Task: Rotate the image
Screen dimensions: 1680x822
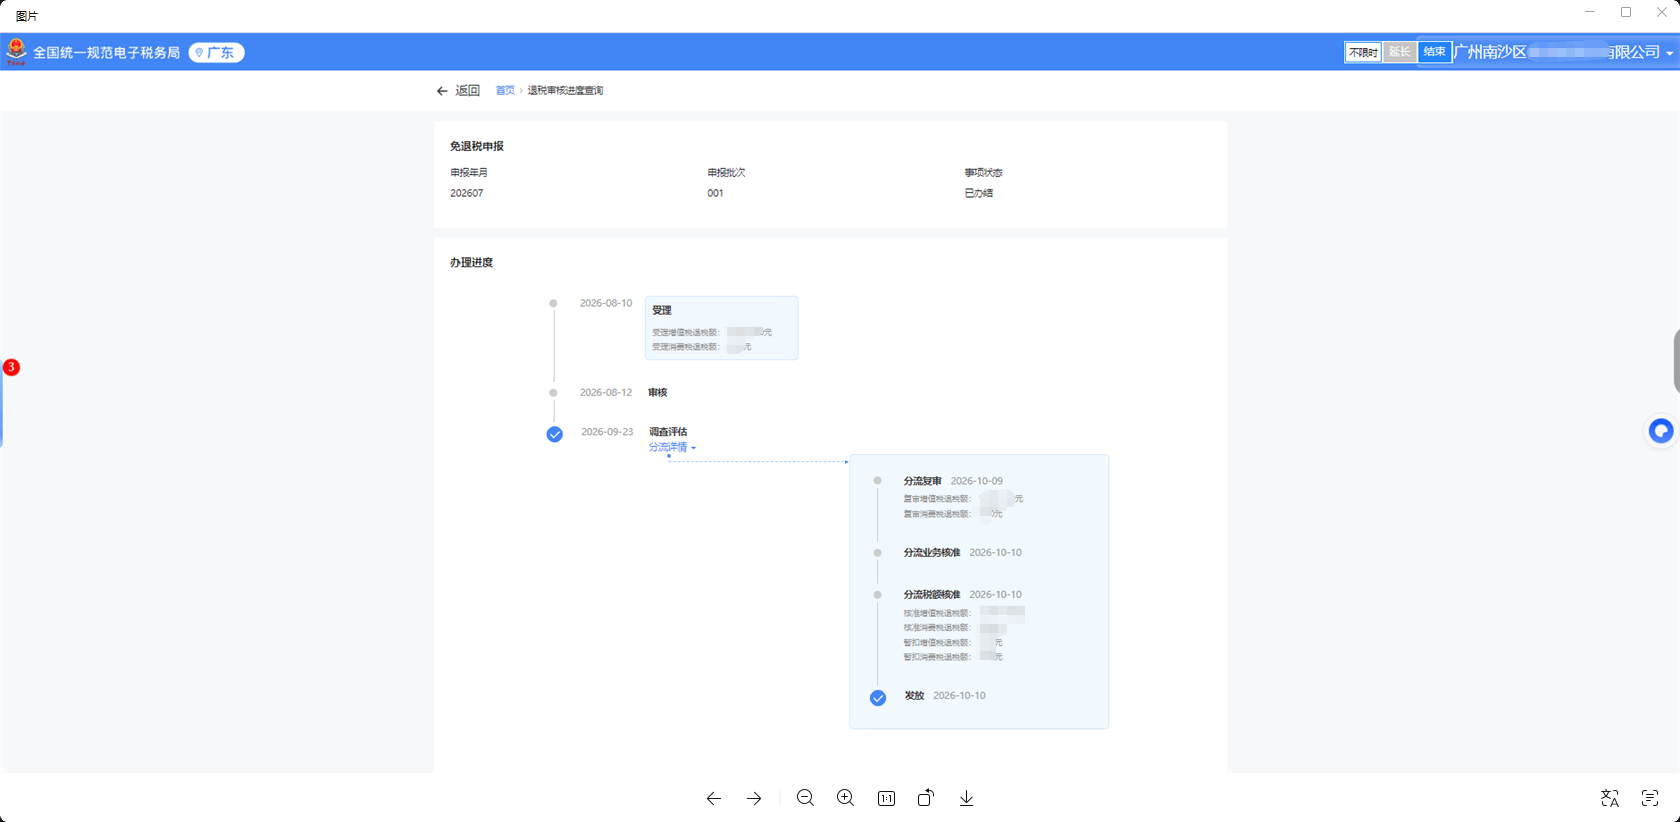Action: [x=926, y=797]
